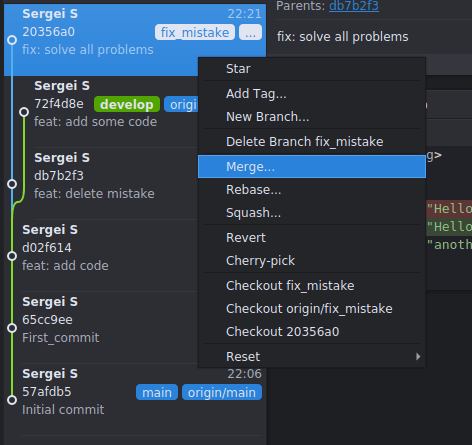Click the graph node of Initial commit
The height and width of the screenshot is (445, 472).
tap(12, 400)
